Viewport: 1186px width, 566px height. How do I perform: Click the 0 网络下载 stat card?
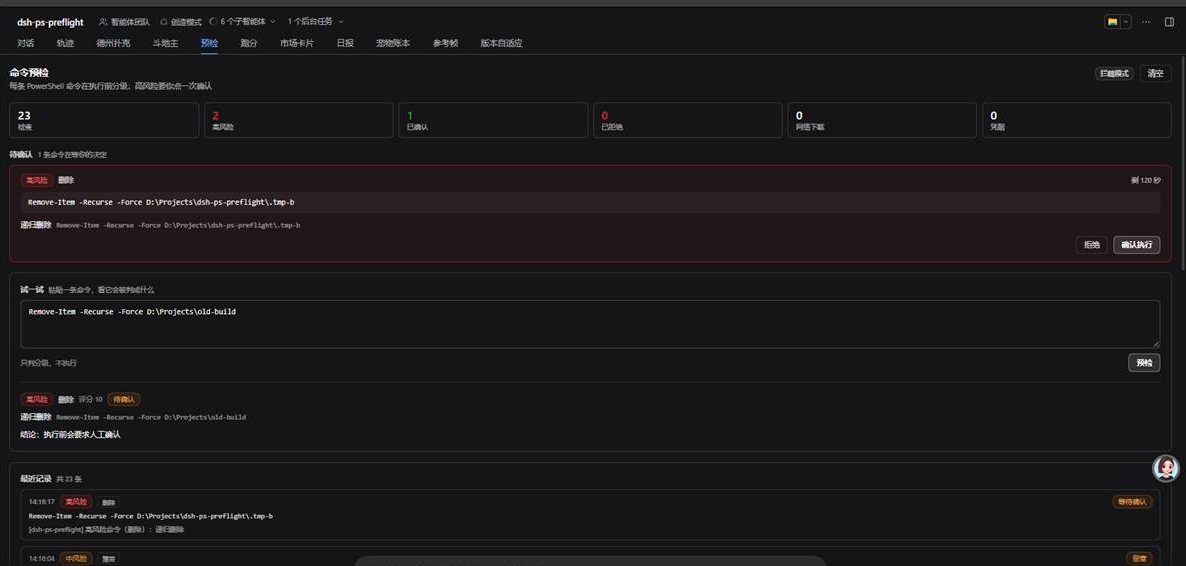pos(882,120)
